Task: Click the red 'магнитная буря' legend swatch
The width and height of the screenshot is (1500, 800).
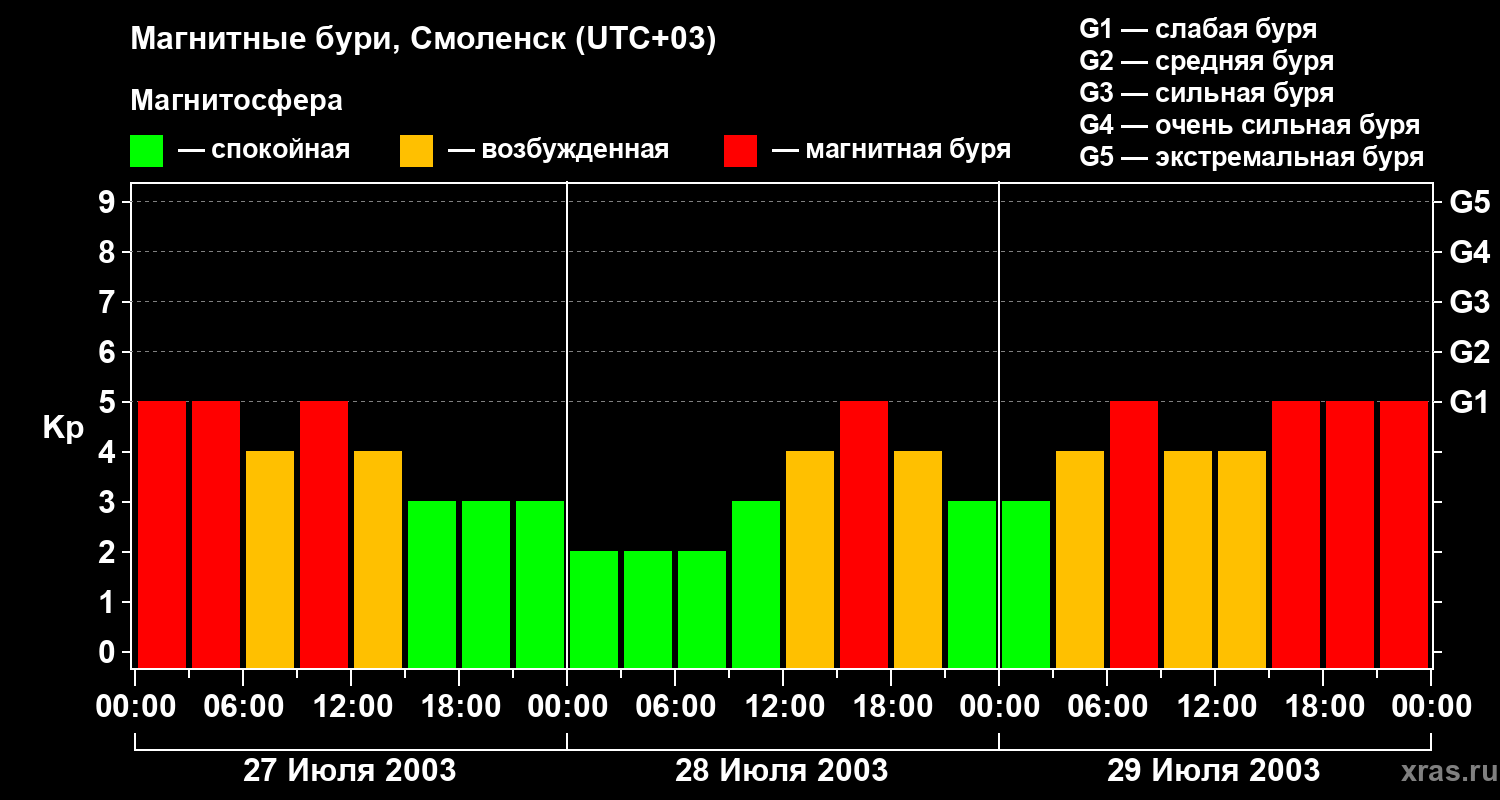Action: pyautogui.click(x=740, y=151)
